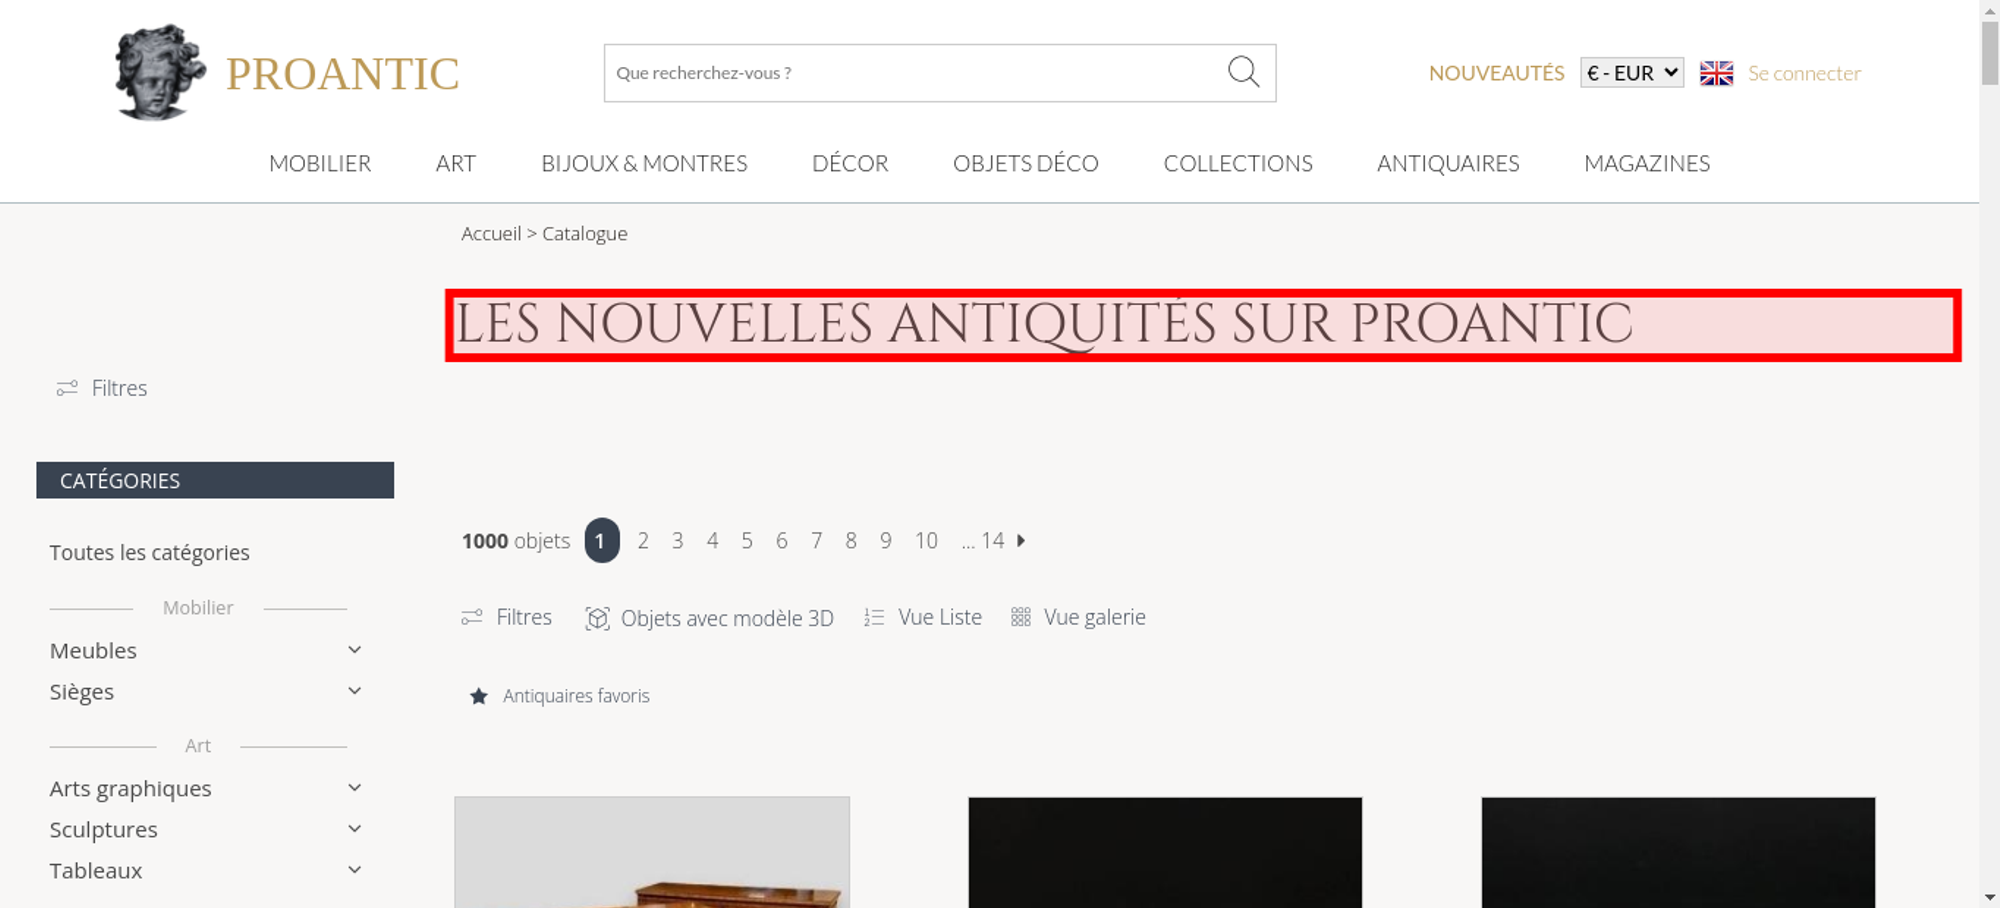Switch to Vue Liste layout
The height and width of the screenshot is (908, 2000).
(923, 617)
